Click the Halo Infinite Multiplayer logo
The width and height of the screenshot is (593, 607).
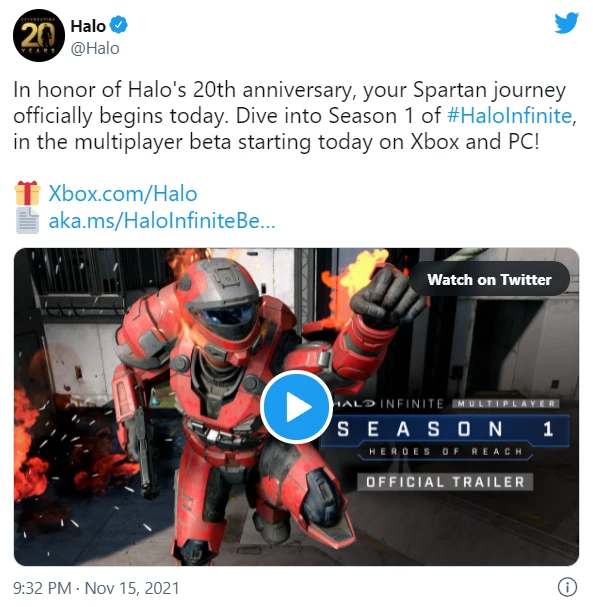click(x=446, y=404)
